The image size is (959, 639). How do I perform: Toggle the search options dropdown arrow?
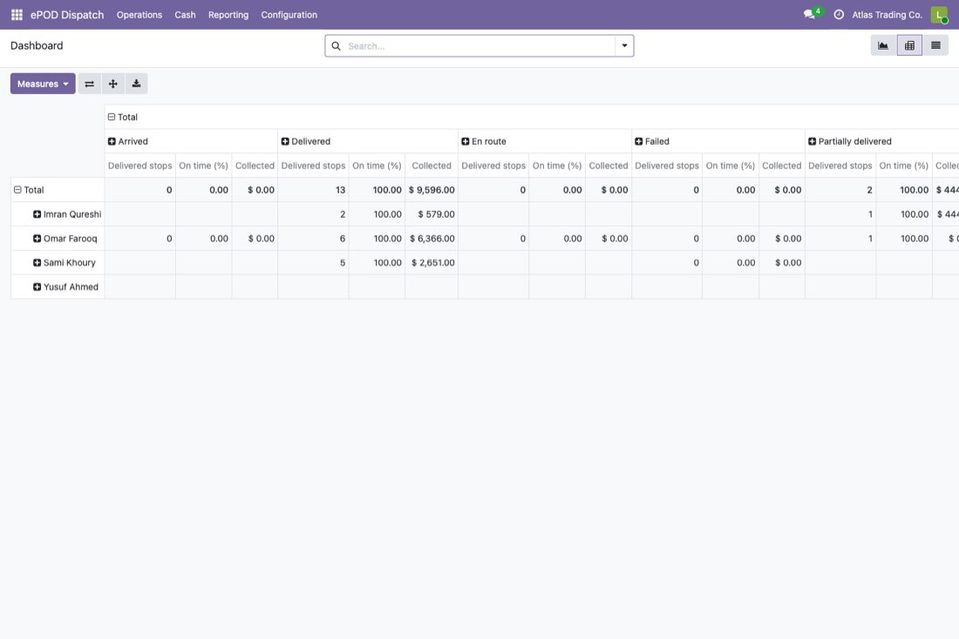(x=624, y=46)
